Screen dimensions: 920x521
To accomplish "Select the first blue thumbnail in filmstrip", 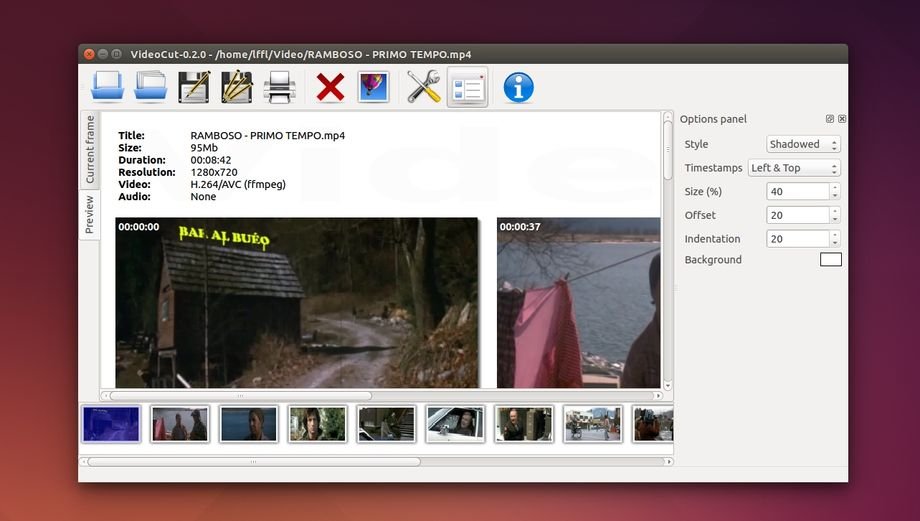I will [x=111, y=424].
